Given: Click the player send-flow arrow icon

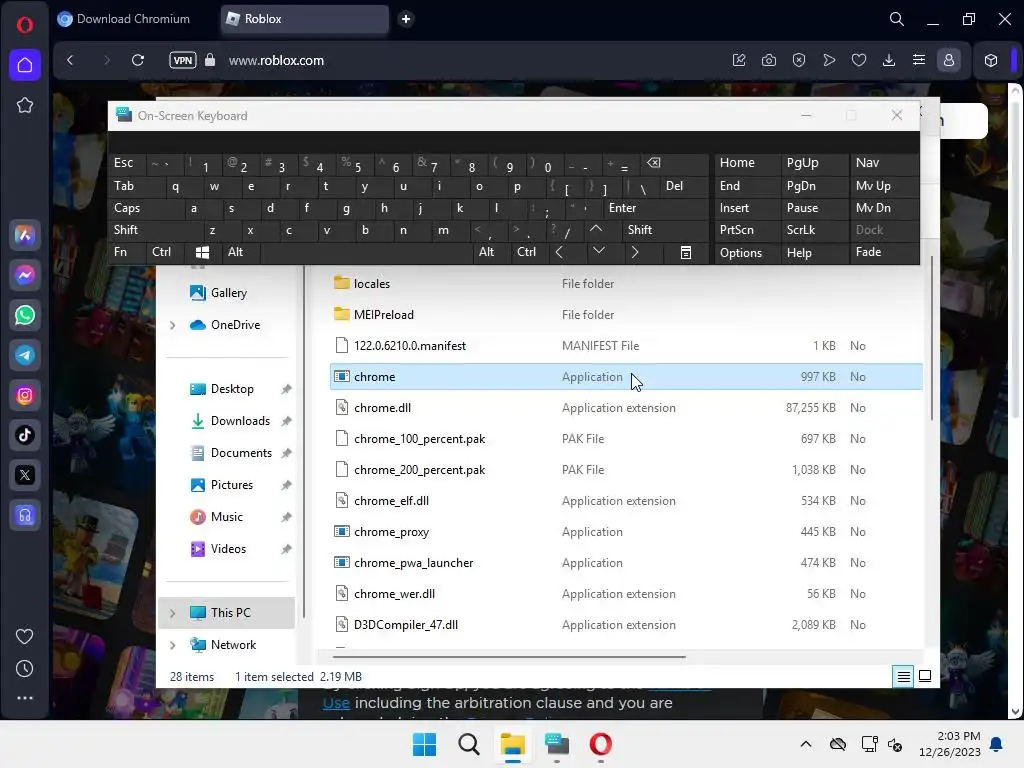Looking at the screenshot, I should [829, 60].
